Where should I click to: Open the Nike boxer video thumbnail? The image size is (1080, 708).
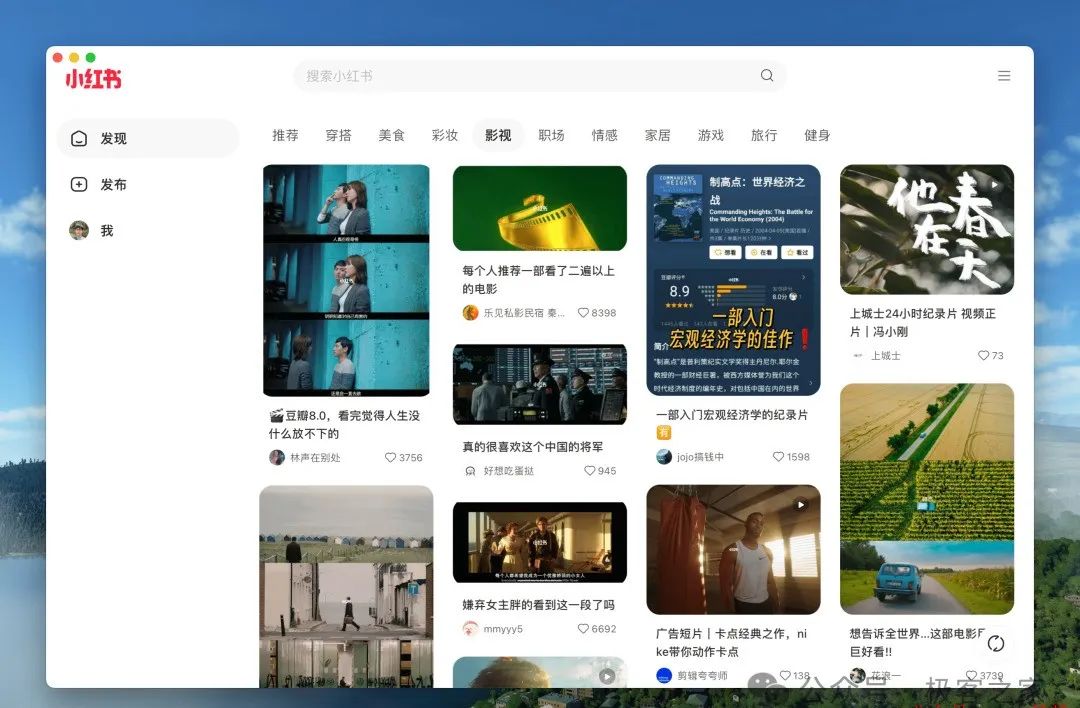coord(734,550)
